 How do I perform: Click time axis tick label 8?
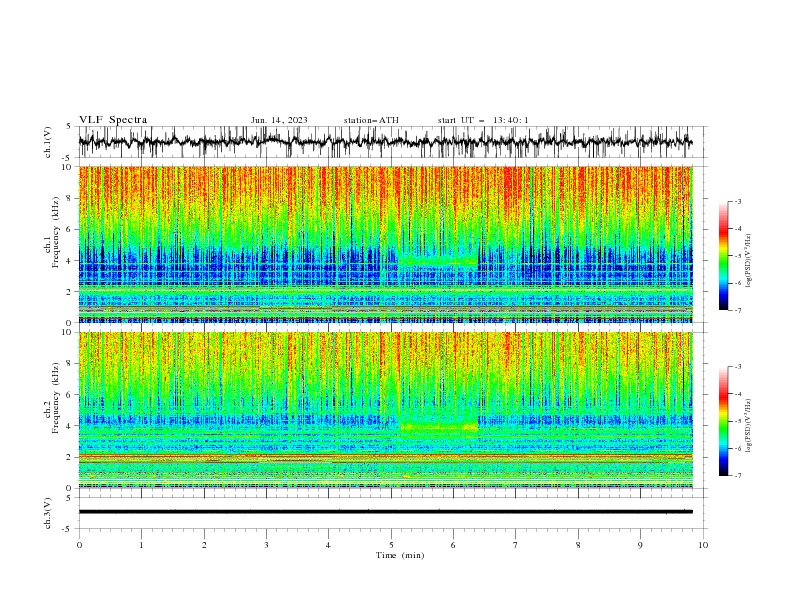click(x=578, y=545)
